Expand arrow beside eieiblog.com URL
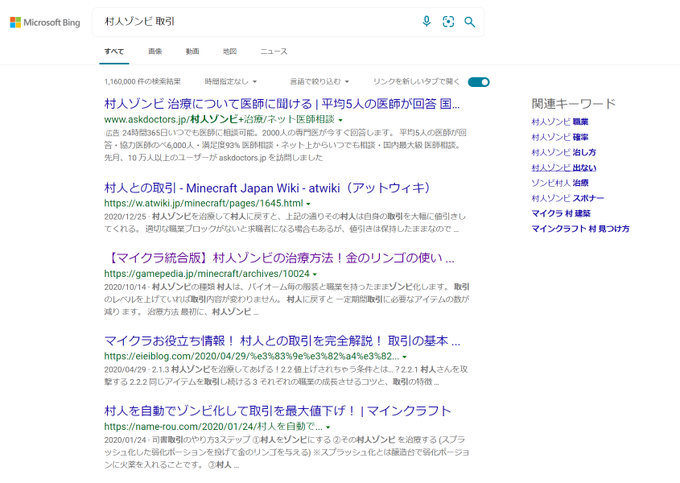 point(405,357)
